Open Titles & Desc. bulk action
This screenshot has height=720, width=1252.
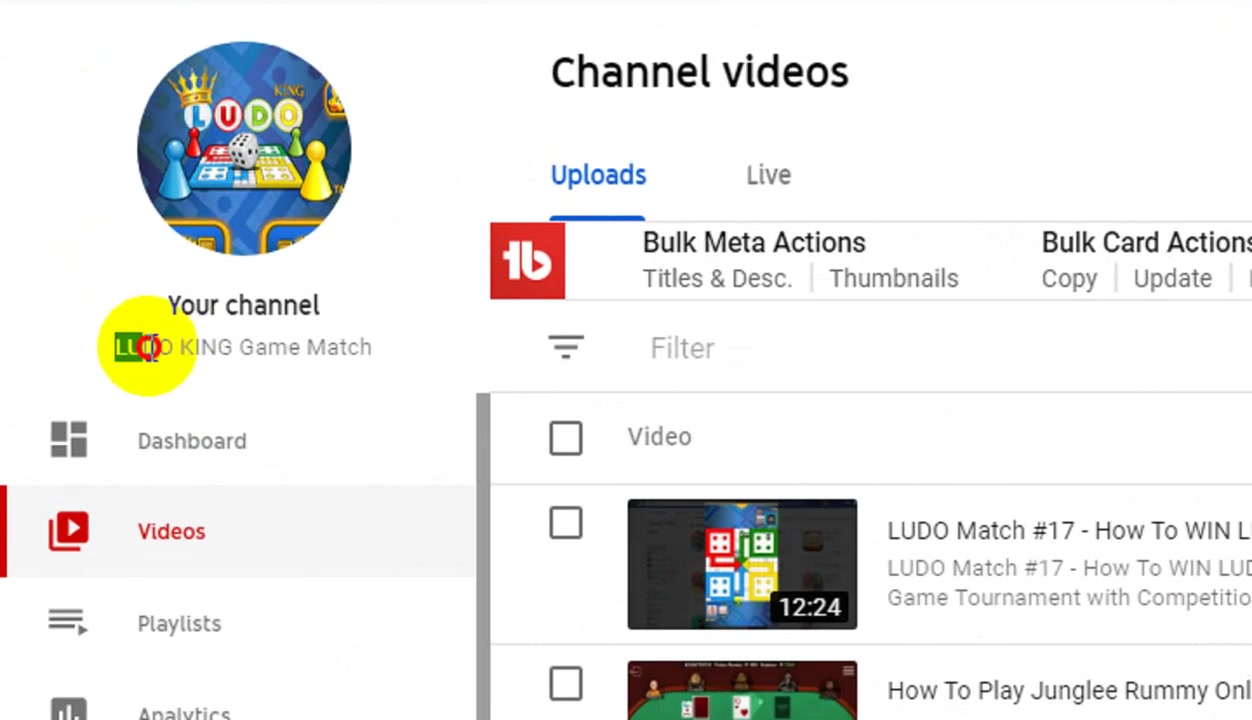(x=717, y=279)
